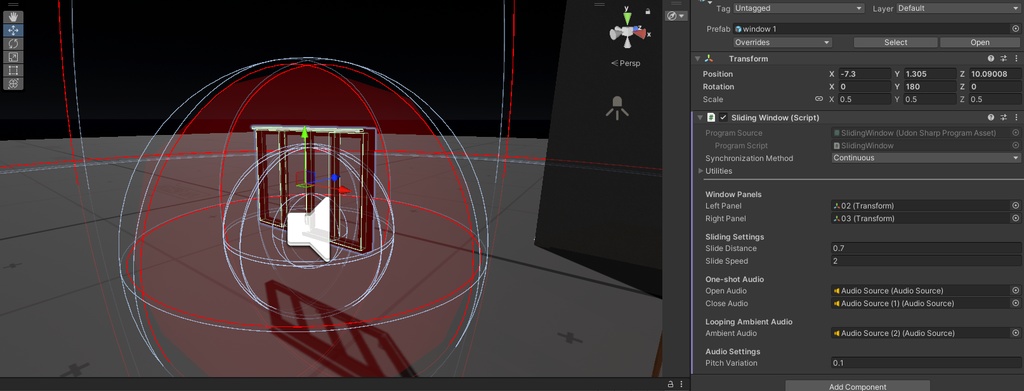Image resolution: width=1024 pixels, height=391 pixels.
Task: Open Transform component options menu
Action: pyautogui.click(x=1016, y=59)
